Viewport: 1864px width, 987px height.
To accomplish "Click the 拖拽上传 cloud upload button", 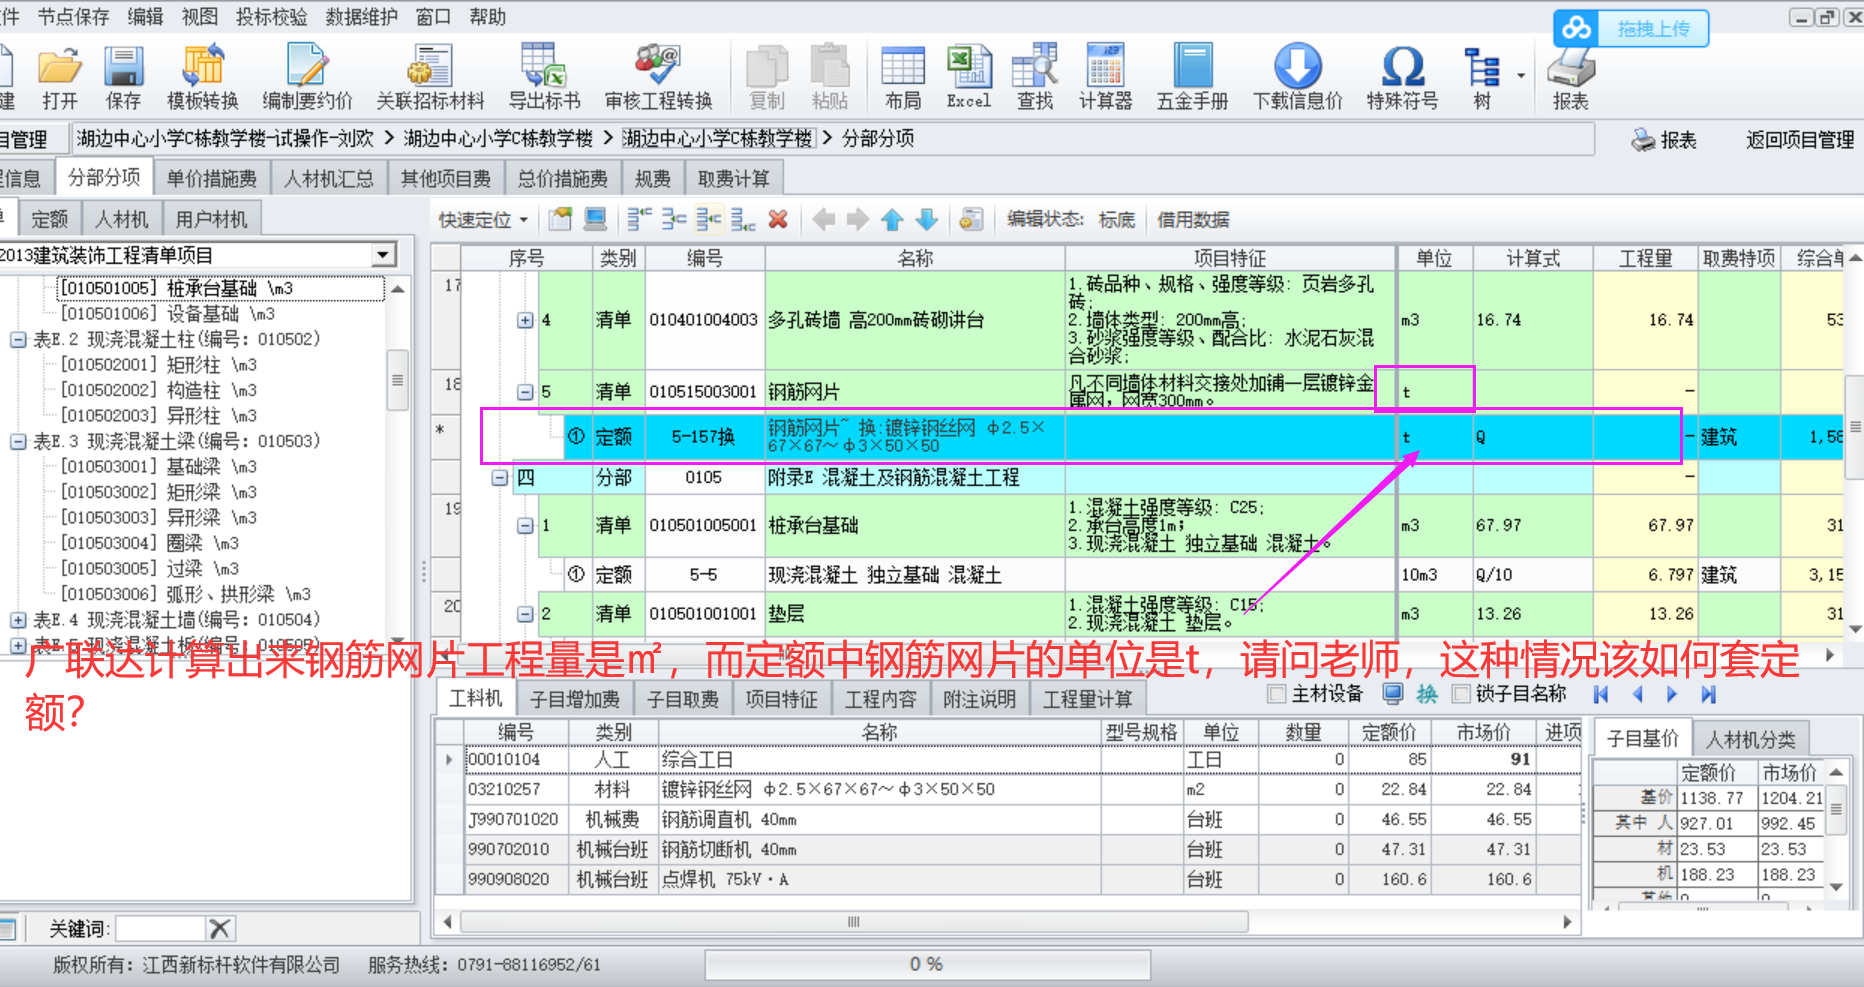I will pos(1631,28).
